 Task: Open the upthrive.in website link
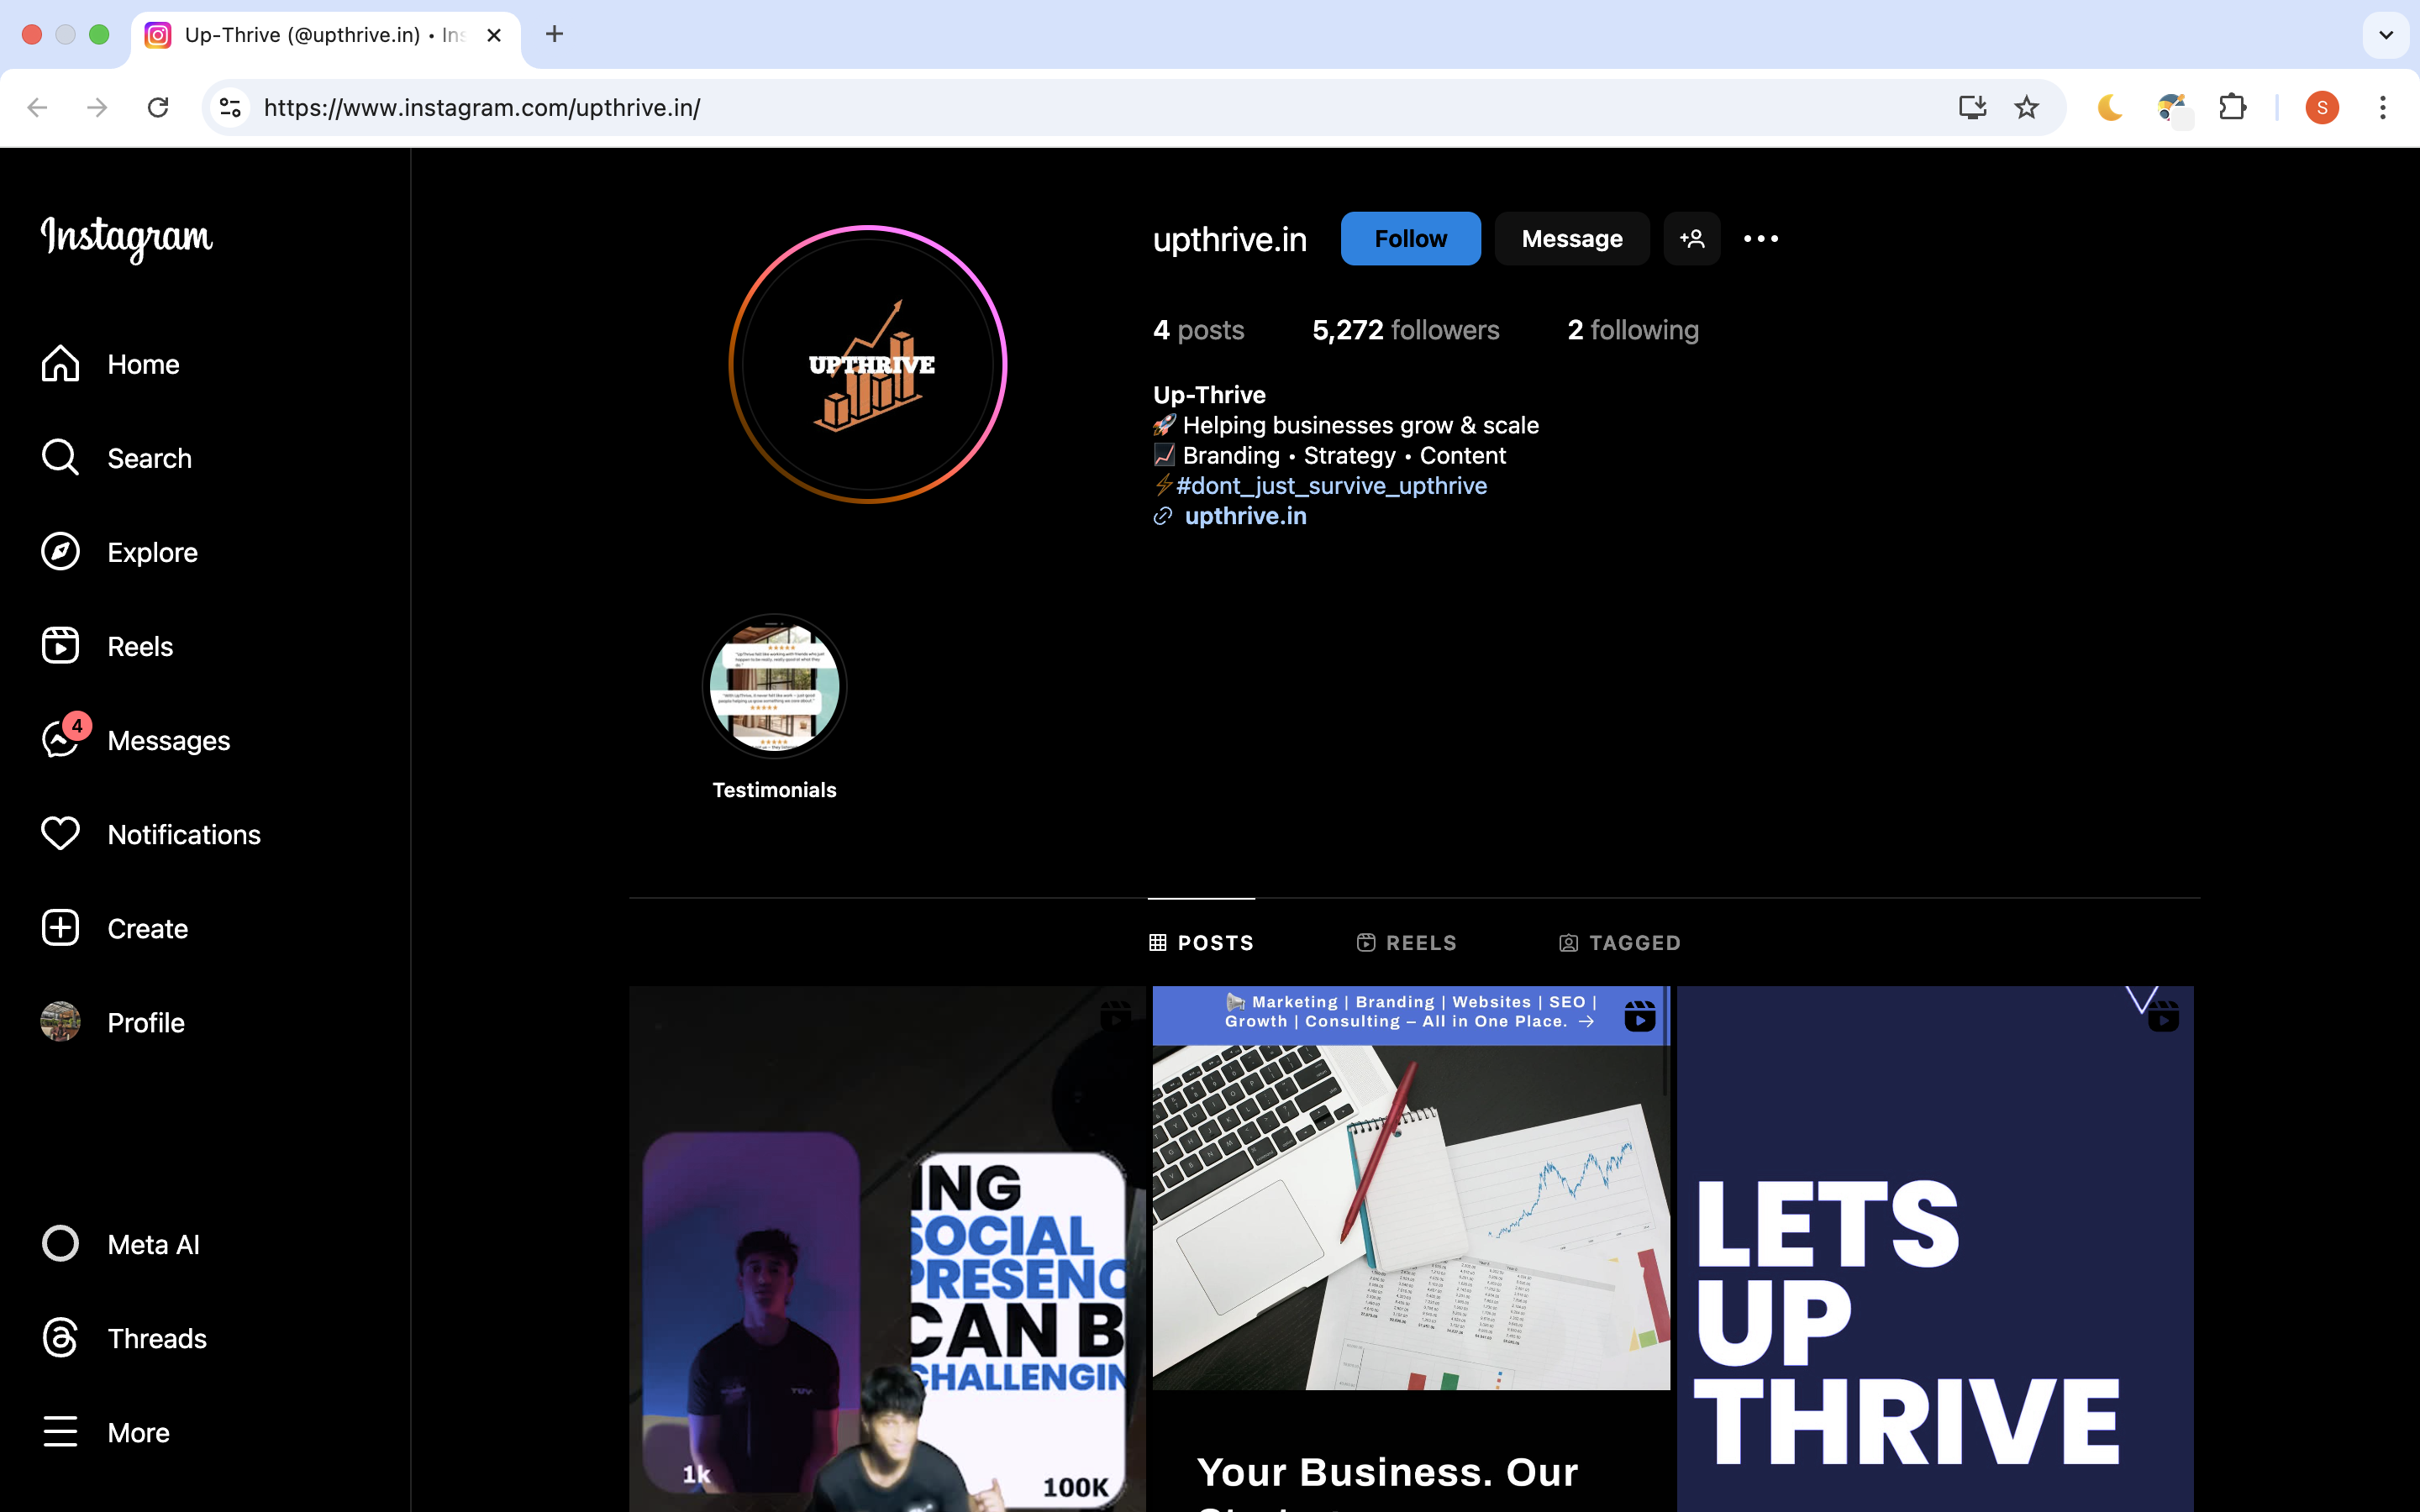(1245, 516)
